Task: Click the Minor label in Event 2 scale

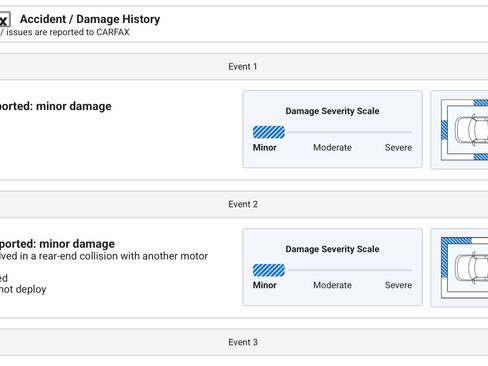Action: 265,285
